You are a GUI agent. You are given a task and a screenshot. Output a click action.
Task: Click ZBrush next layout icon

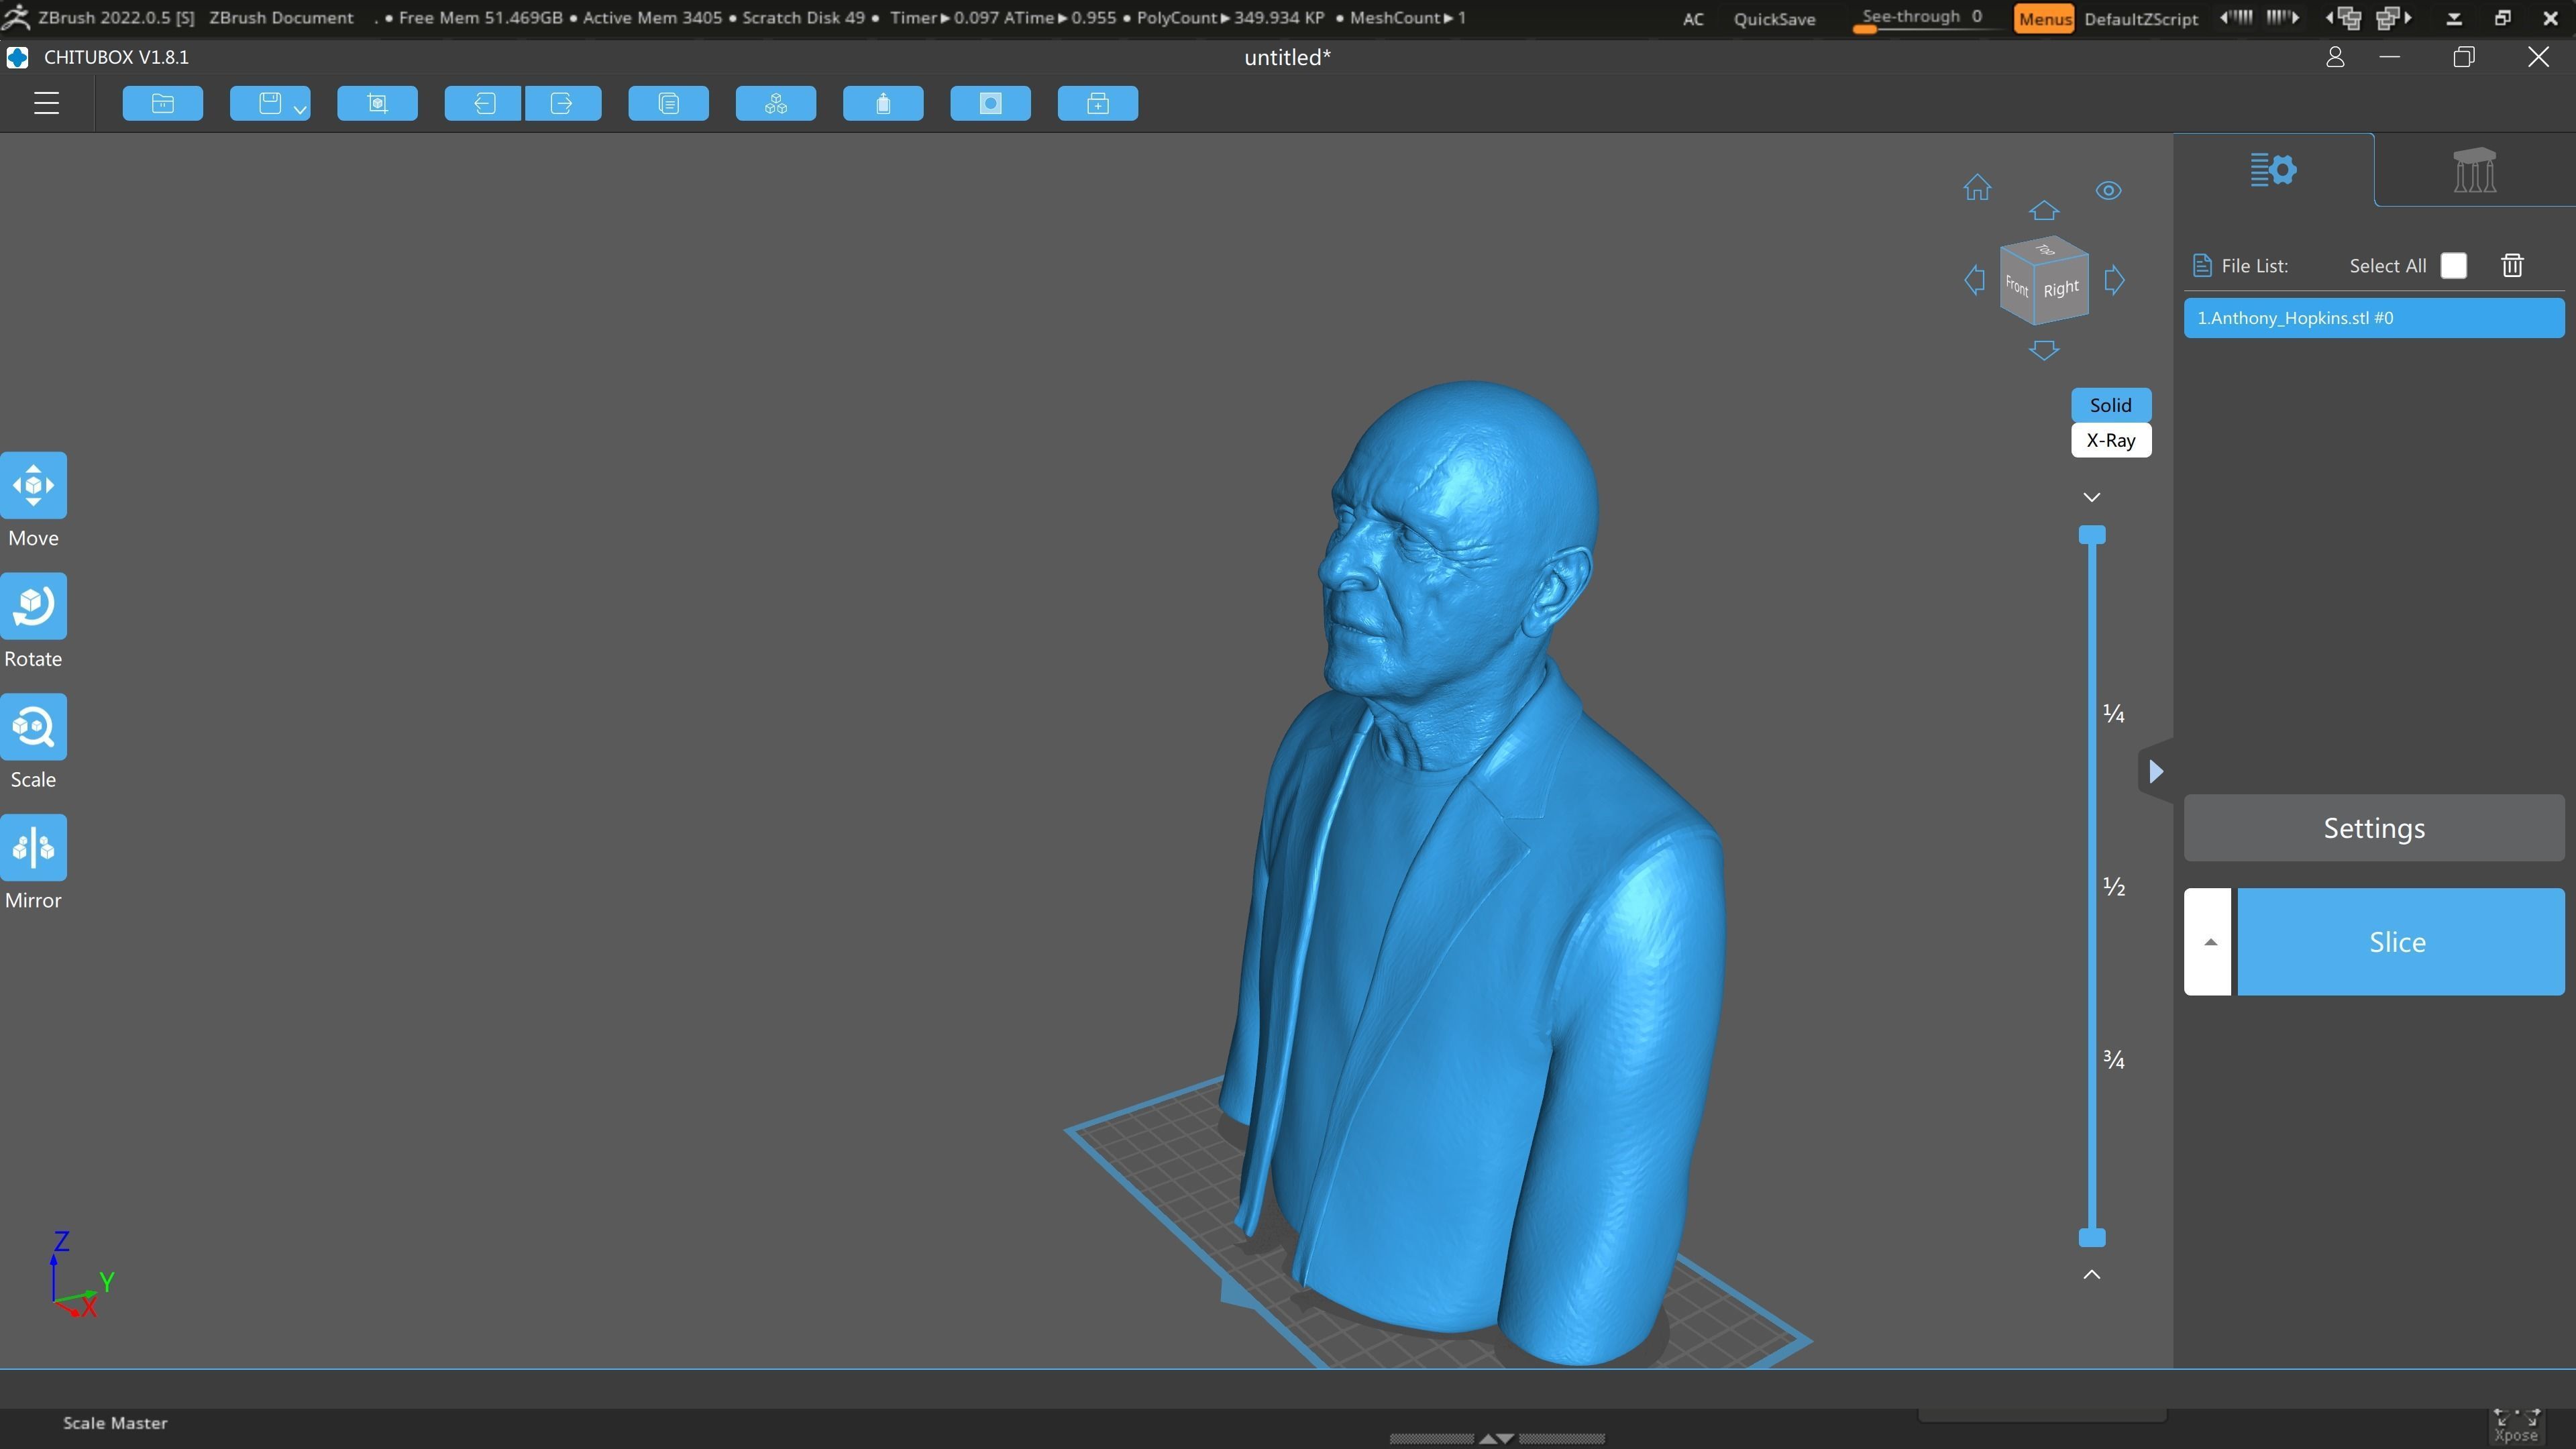pyautogui.click(x=2394, y=18)
